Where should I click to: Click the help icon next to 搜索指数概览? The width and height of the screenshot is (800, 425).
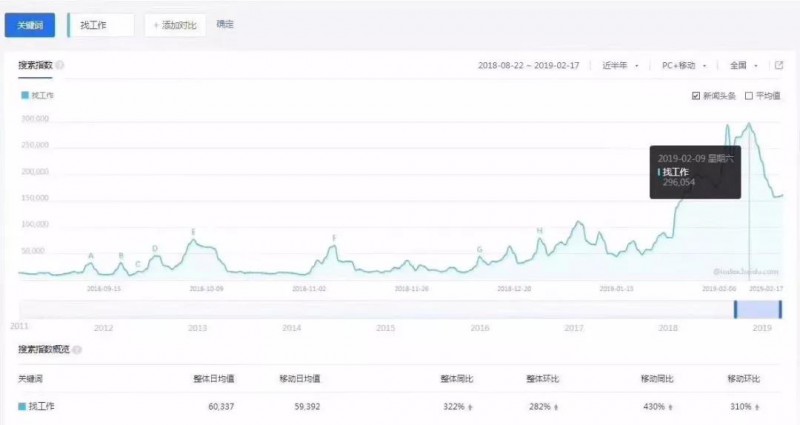(77, 350)
